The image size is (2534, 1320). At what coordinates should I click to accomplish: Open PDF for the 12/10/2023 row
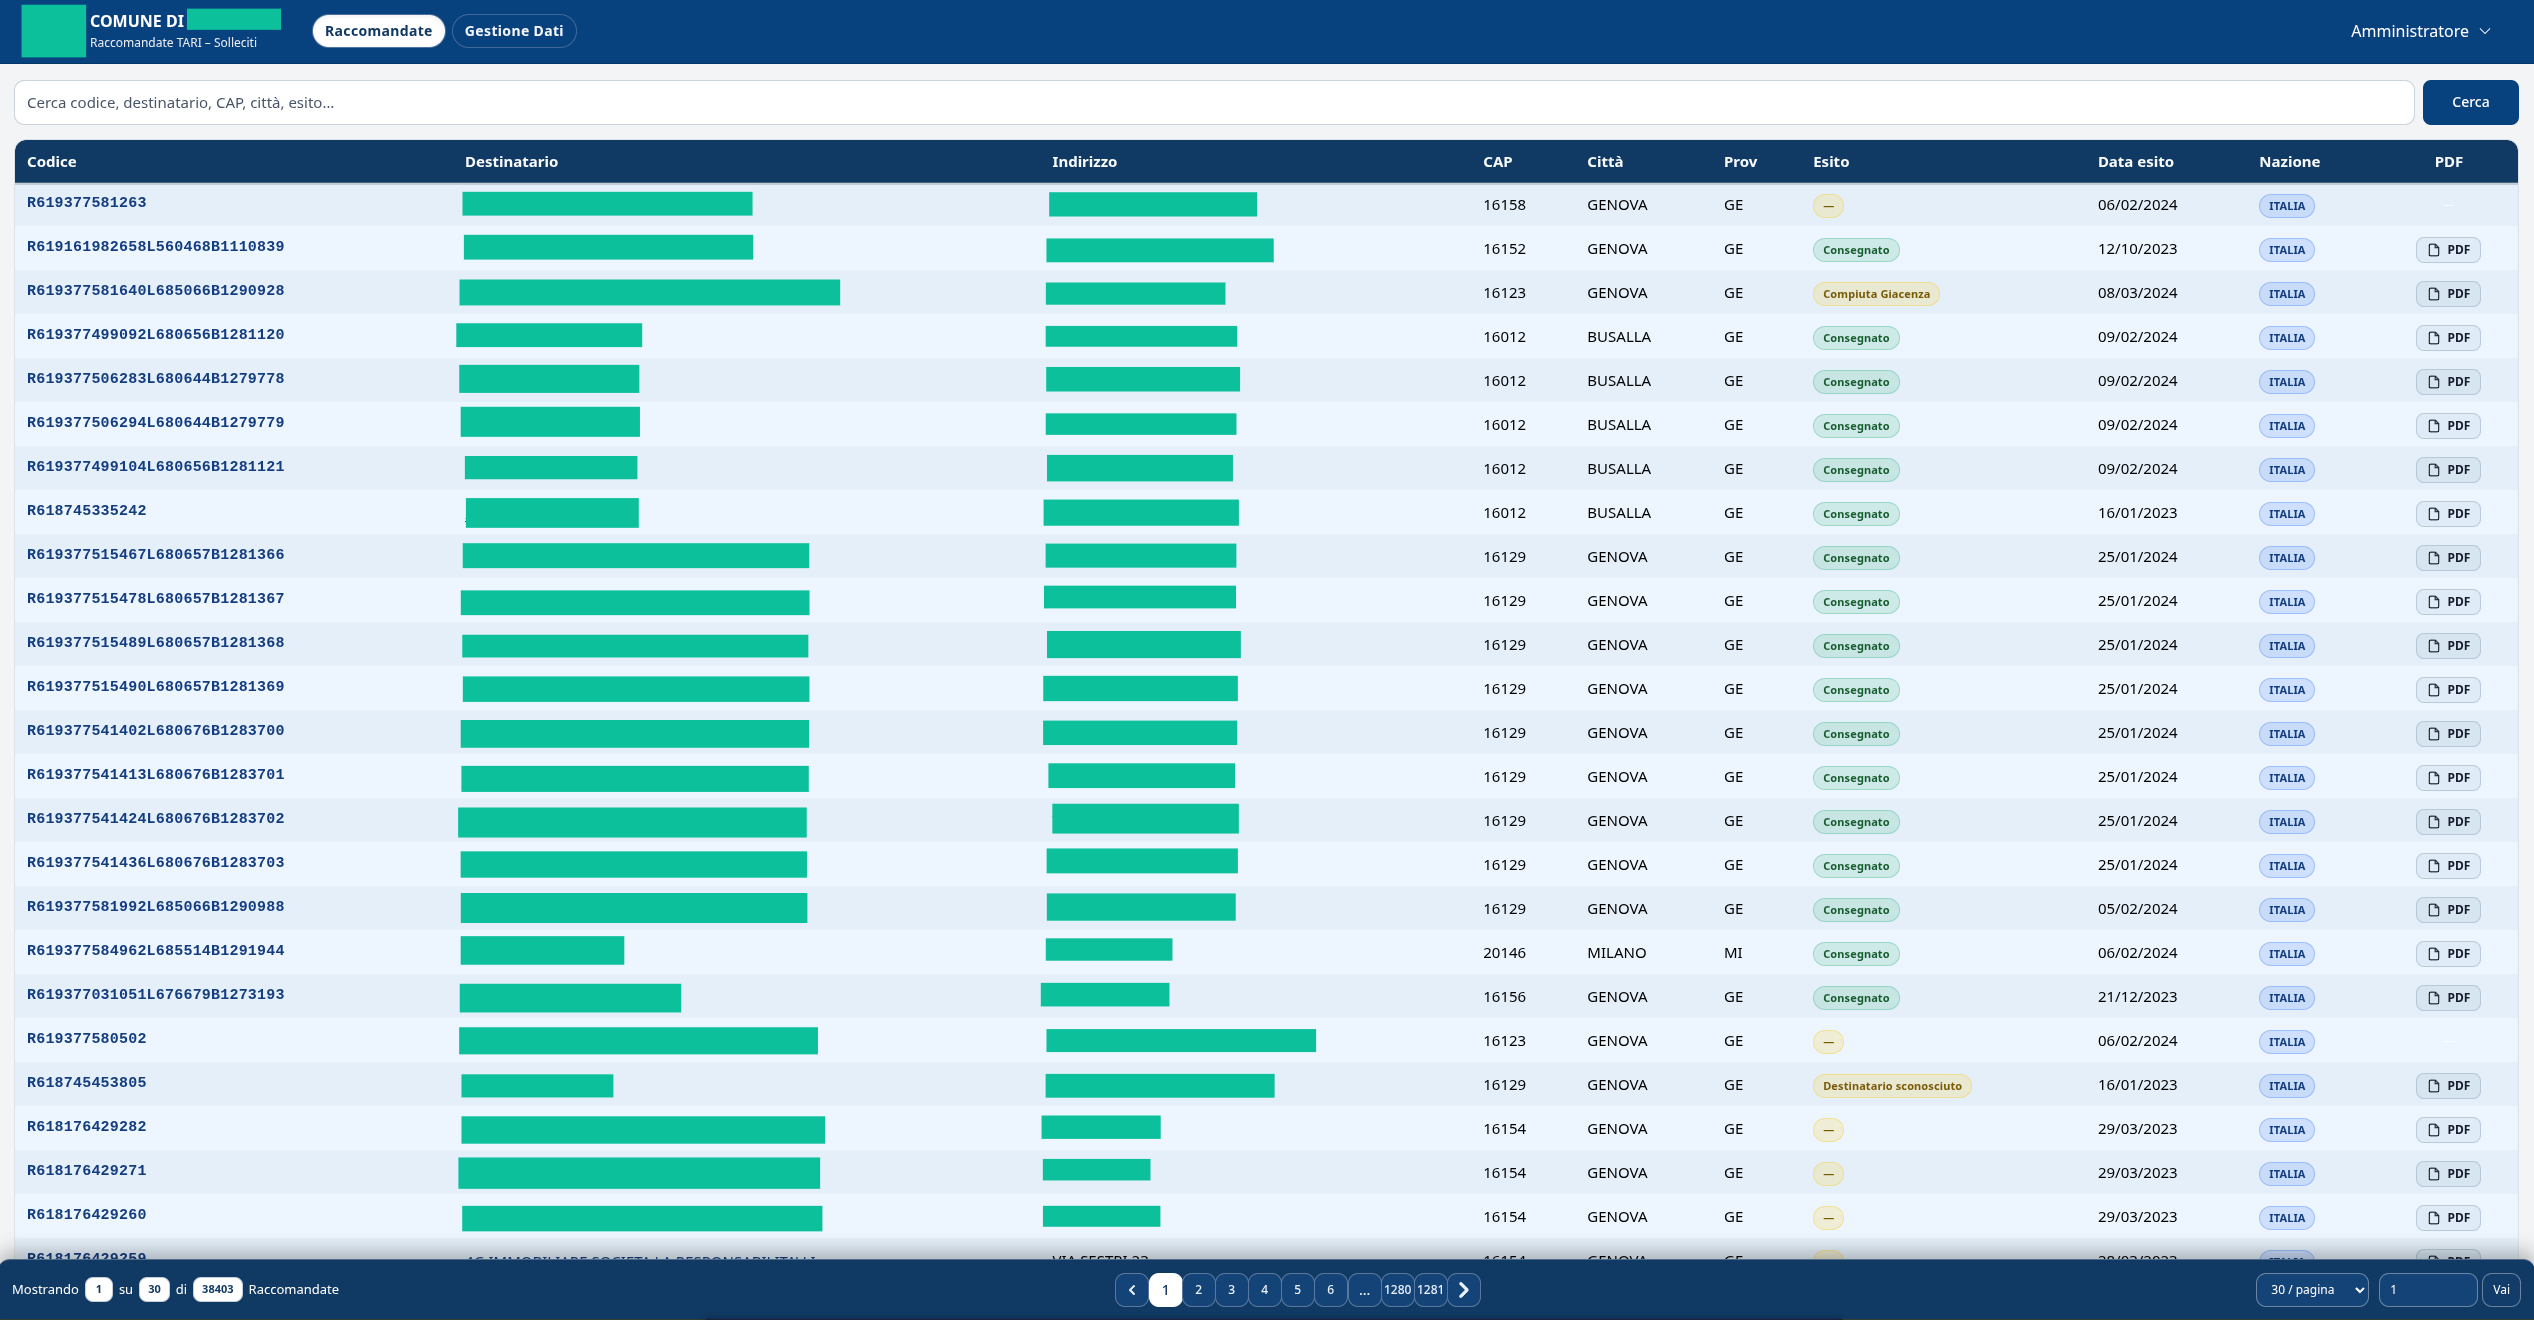pos(2448,250)
